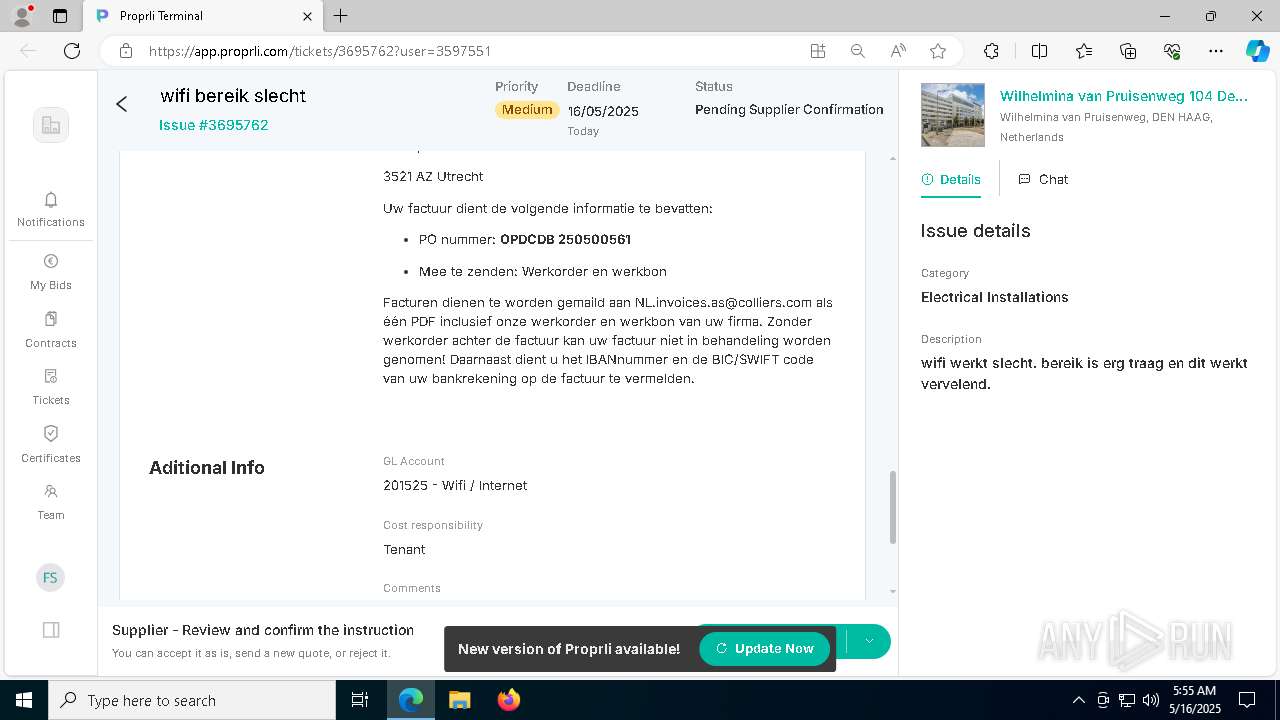This screenshot has width=1280, height=720.
Task: Open the Favorites list icon
Action: [1084, 51]
